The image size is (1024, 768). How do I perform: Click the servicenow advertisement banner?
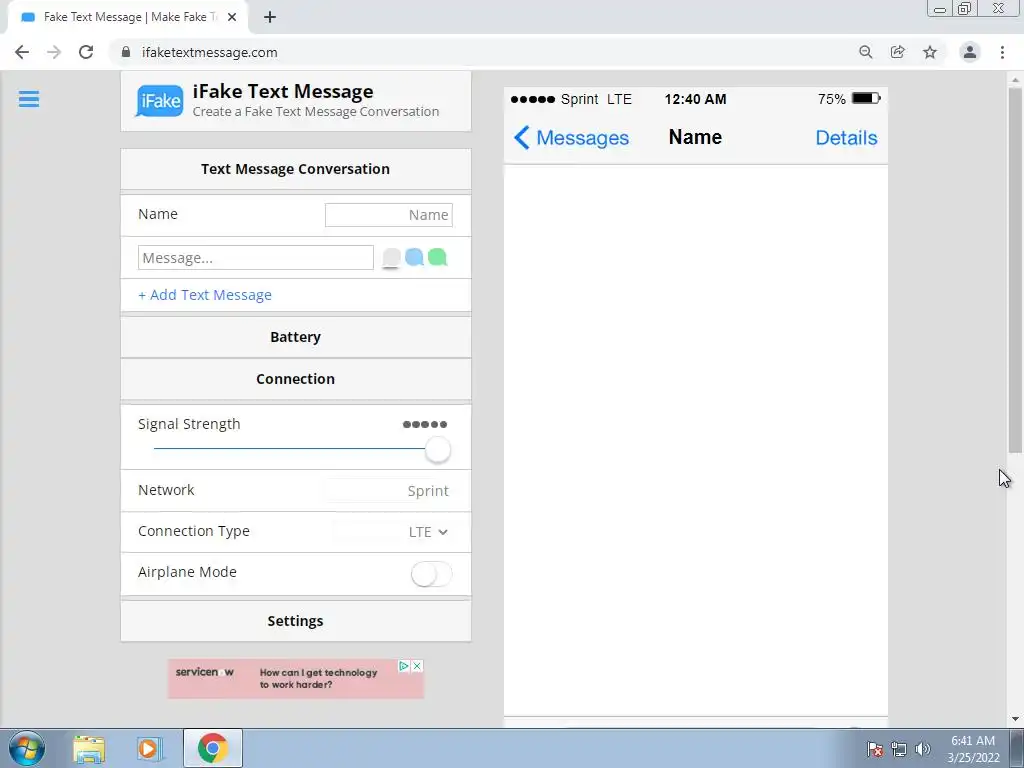[x=296, y=679]
